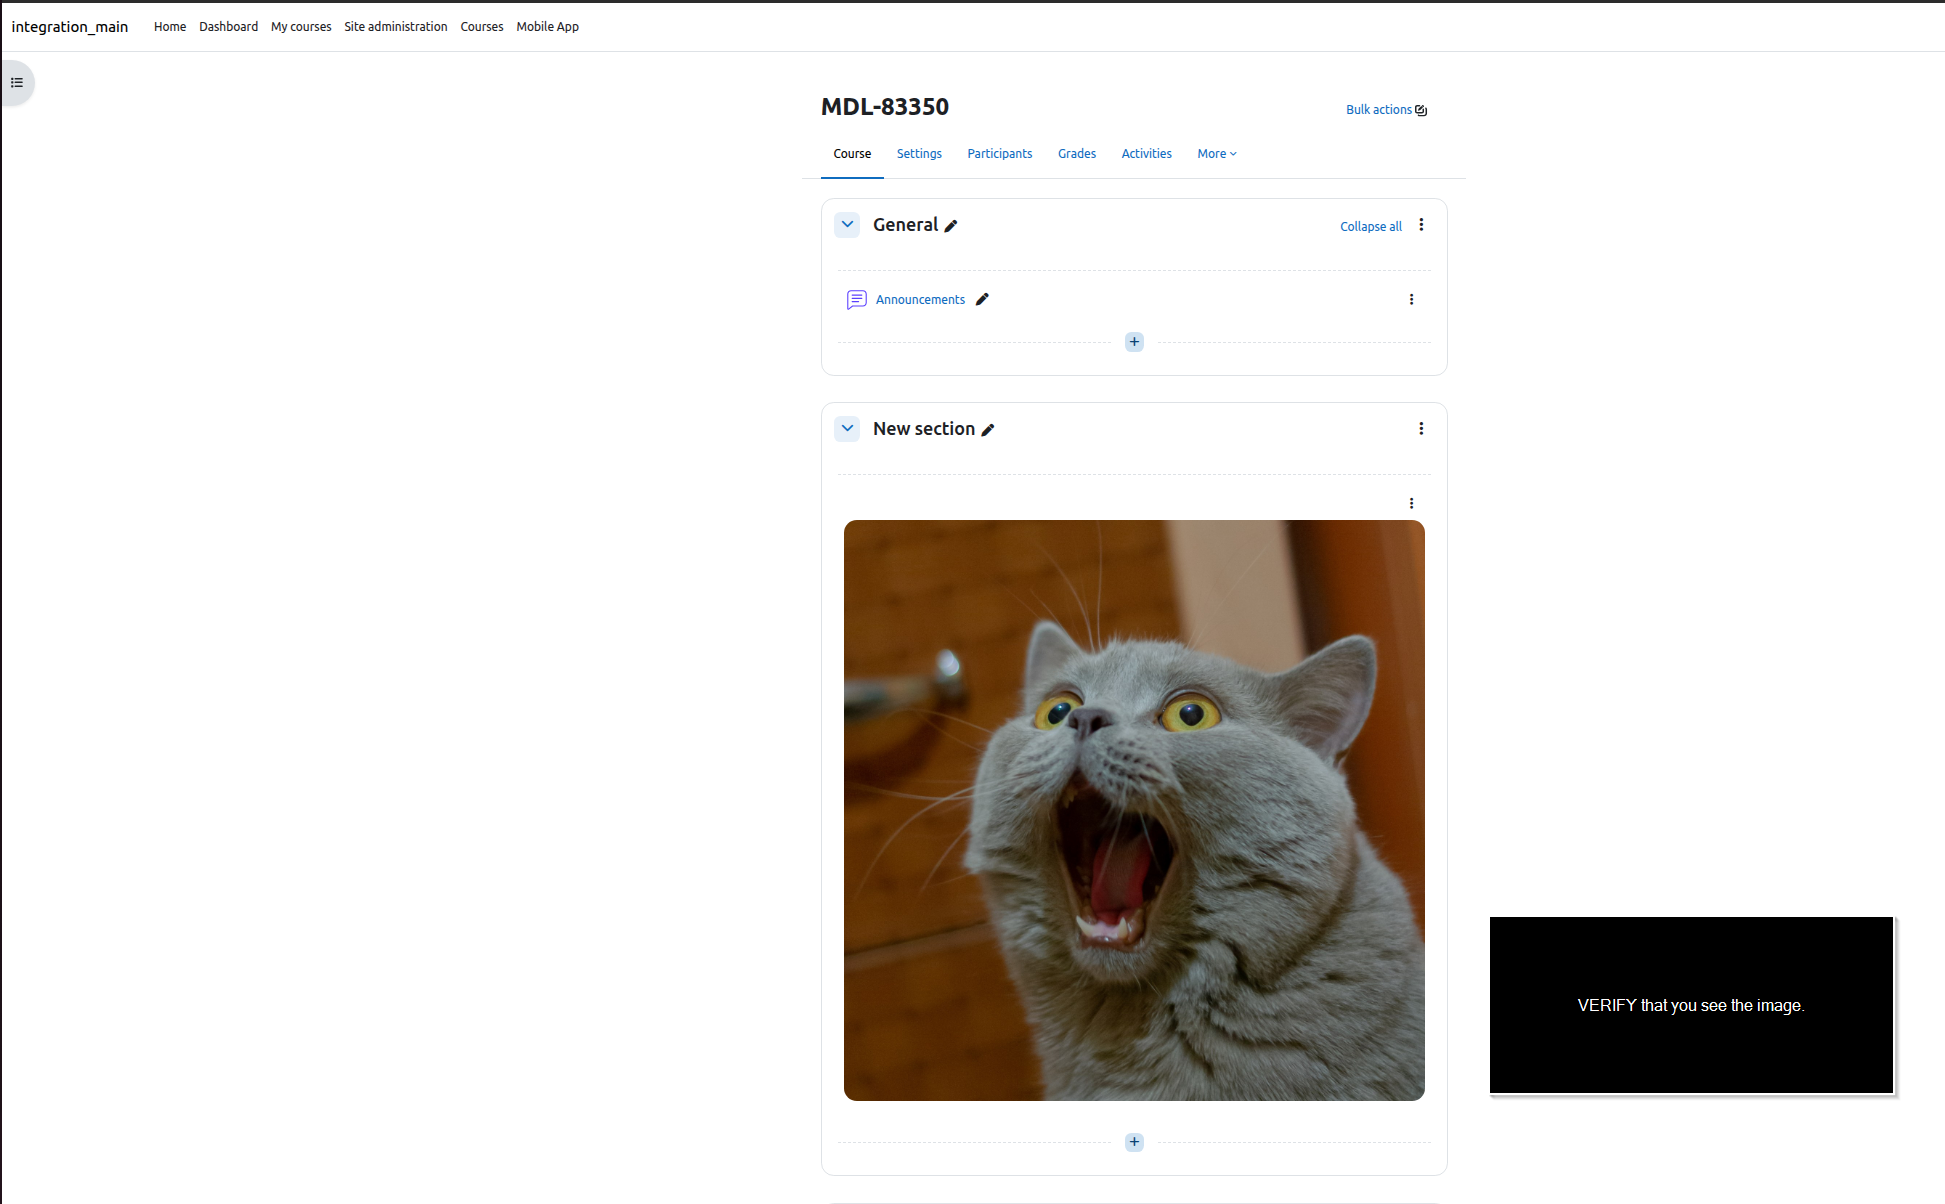The height and width of the screenshot is (1204, 1945).
Task: Click the integration_main site name
Action: [x=70, y=27]
